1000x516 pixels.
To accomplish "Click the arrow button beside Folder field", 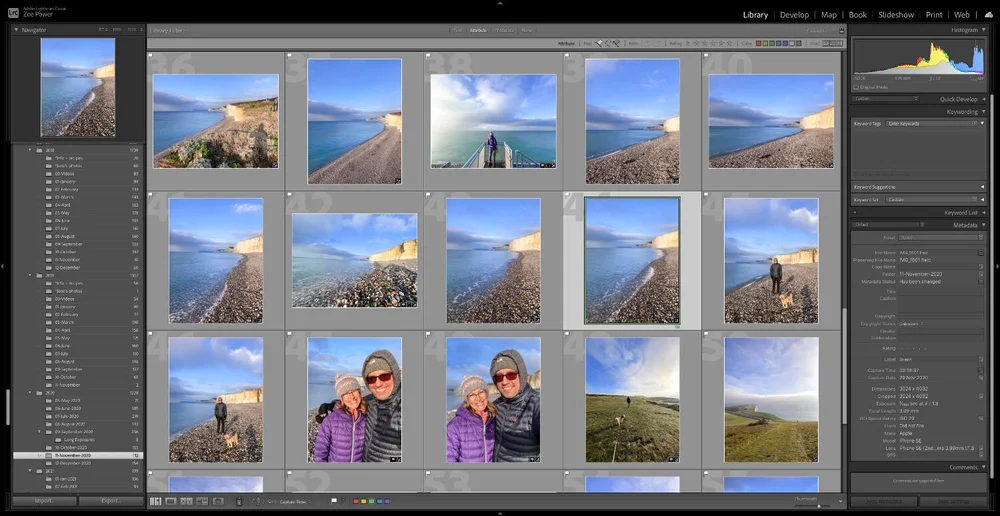I will [x=981, y=274].
